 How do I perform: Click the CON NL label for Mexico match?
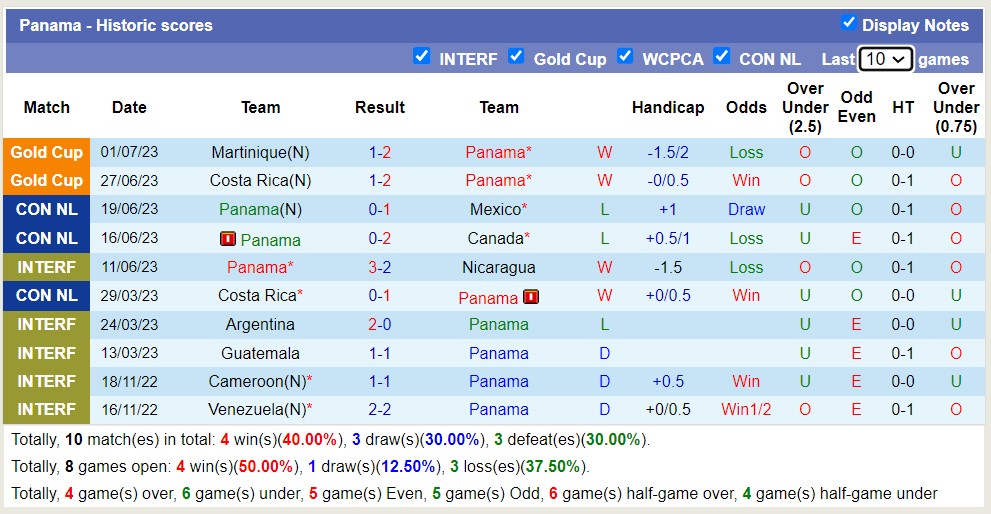coord(47,210)
